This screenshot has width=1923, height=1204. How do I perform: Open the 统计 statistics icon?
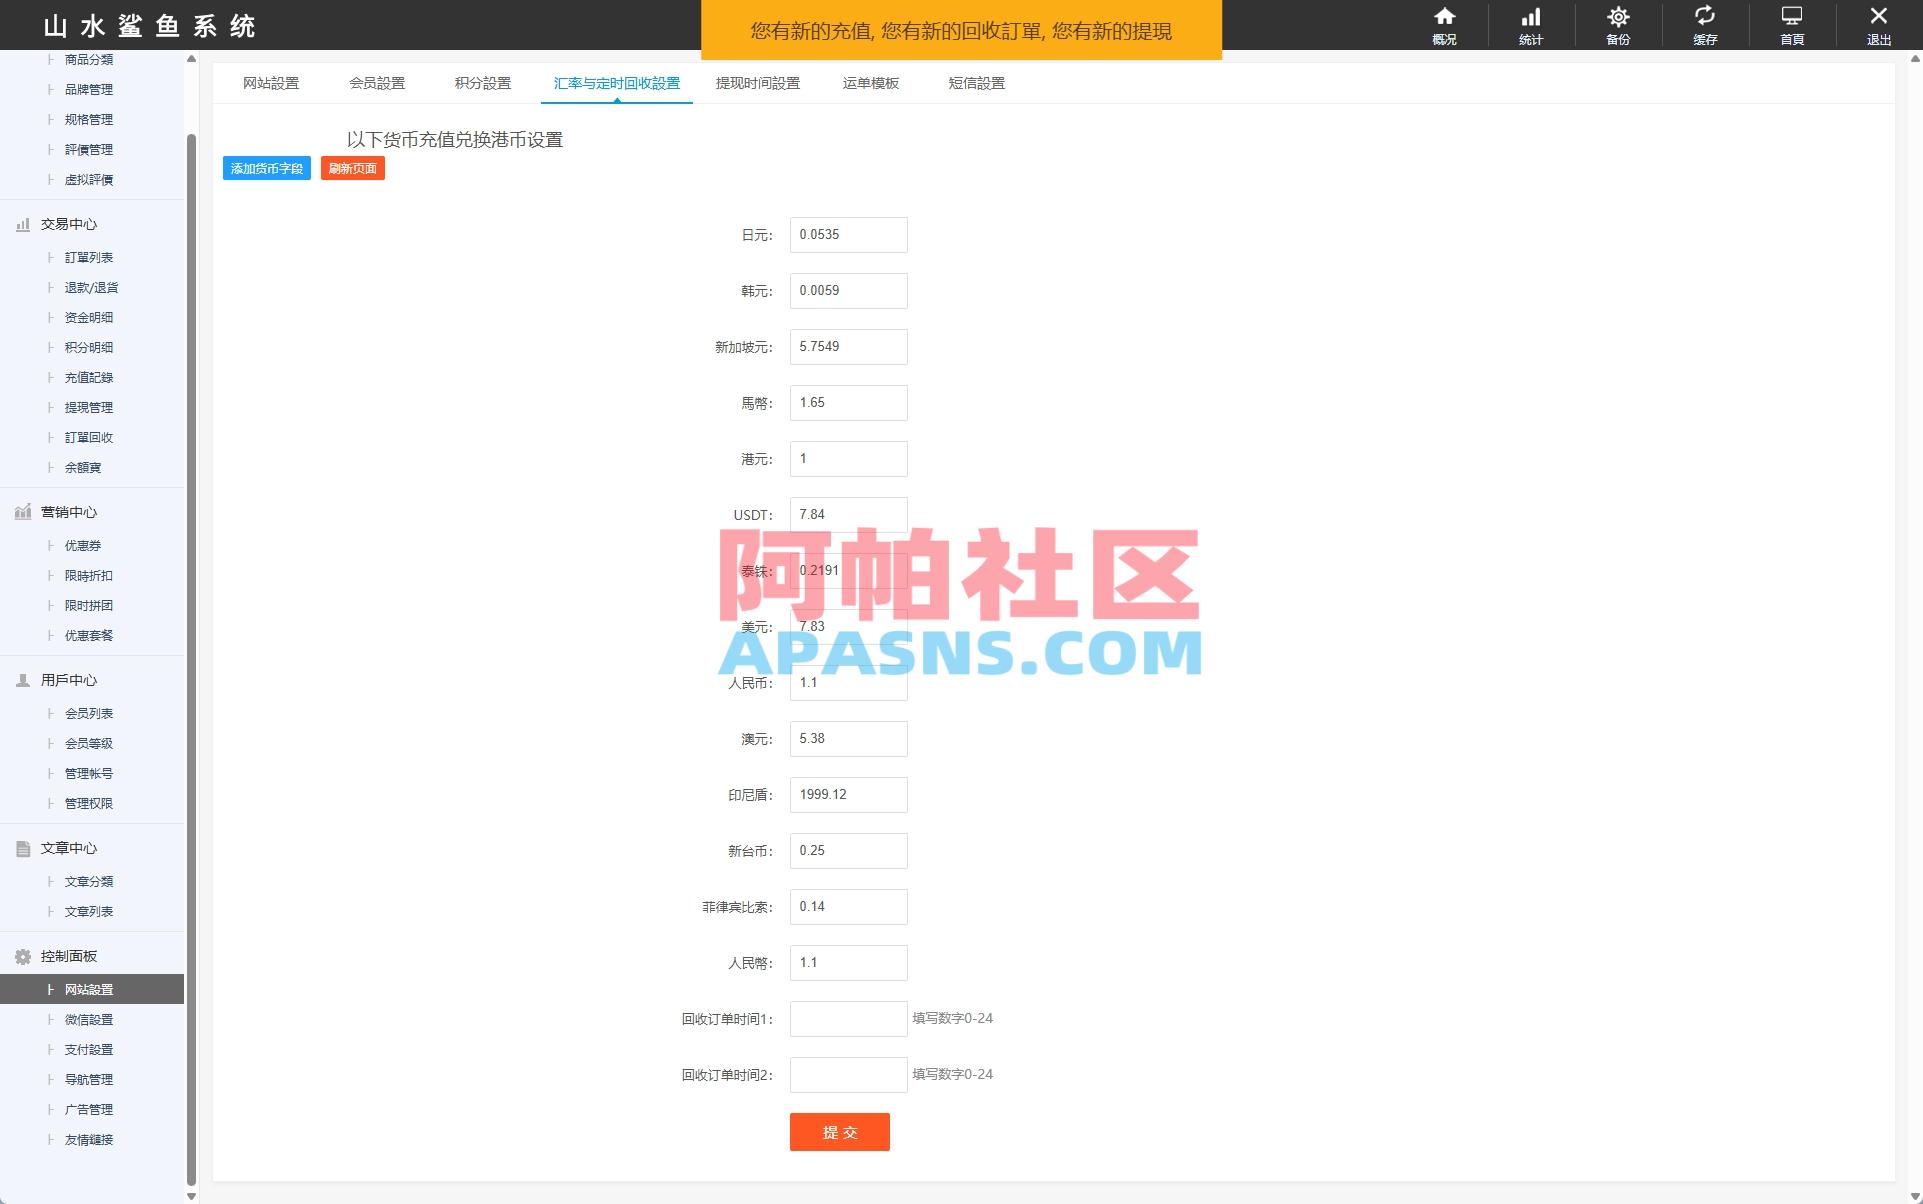tap(1530, 25)
